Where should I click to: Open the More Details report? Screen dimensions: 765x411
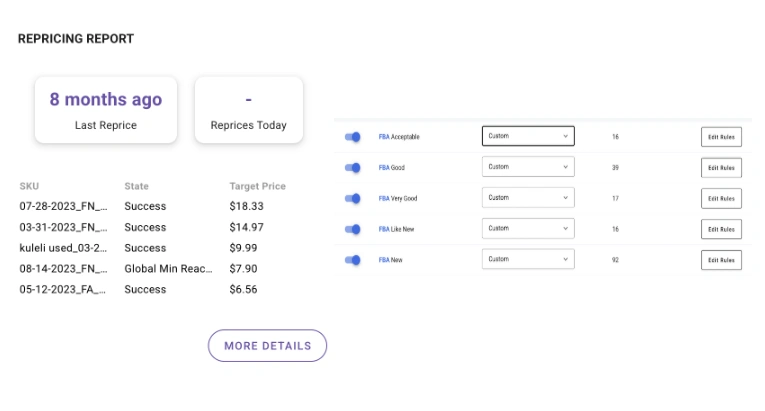pos(267,346)
